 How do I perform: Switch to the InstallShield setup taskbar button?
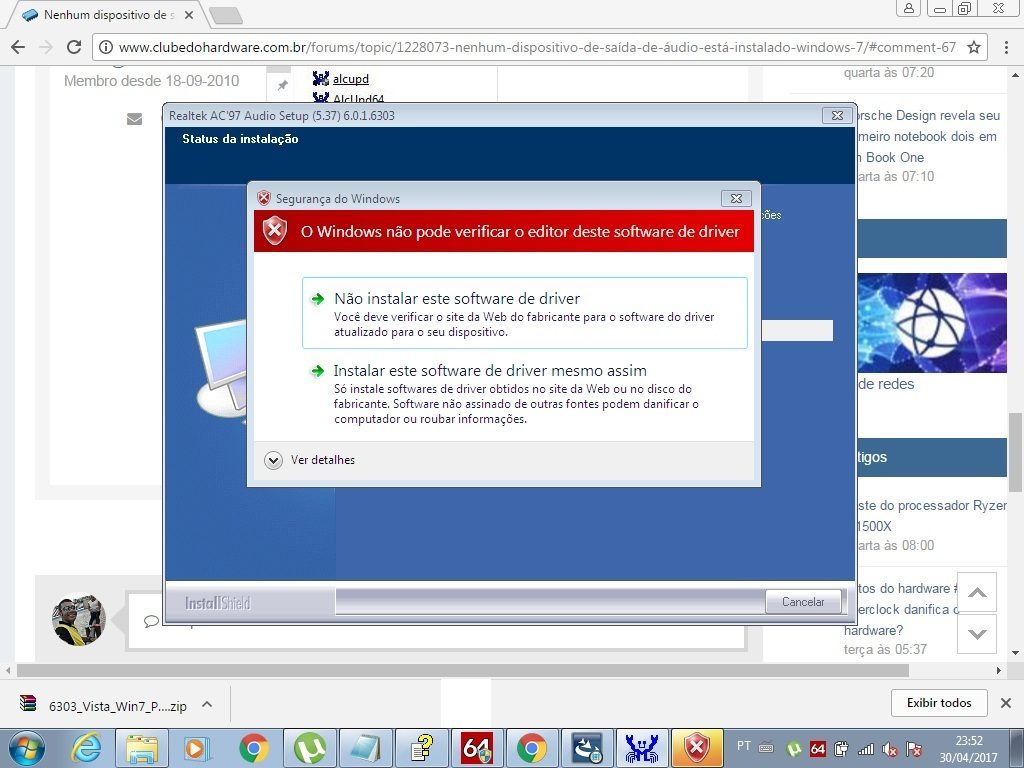coord(588,748)
